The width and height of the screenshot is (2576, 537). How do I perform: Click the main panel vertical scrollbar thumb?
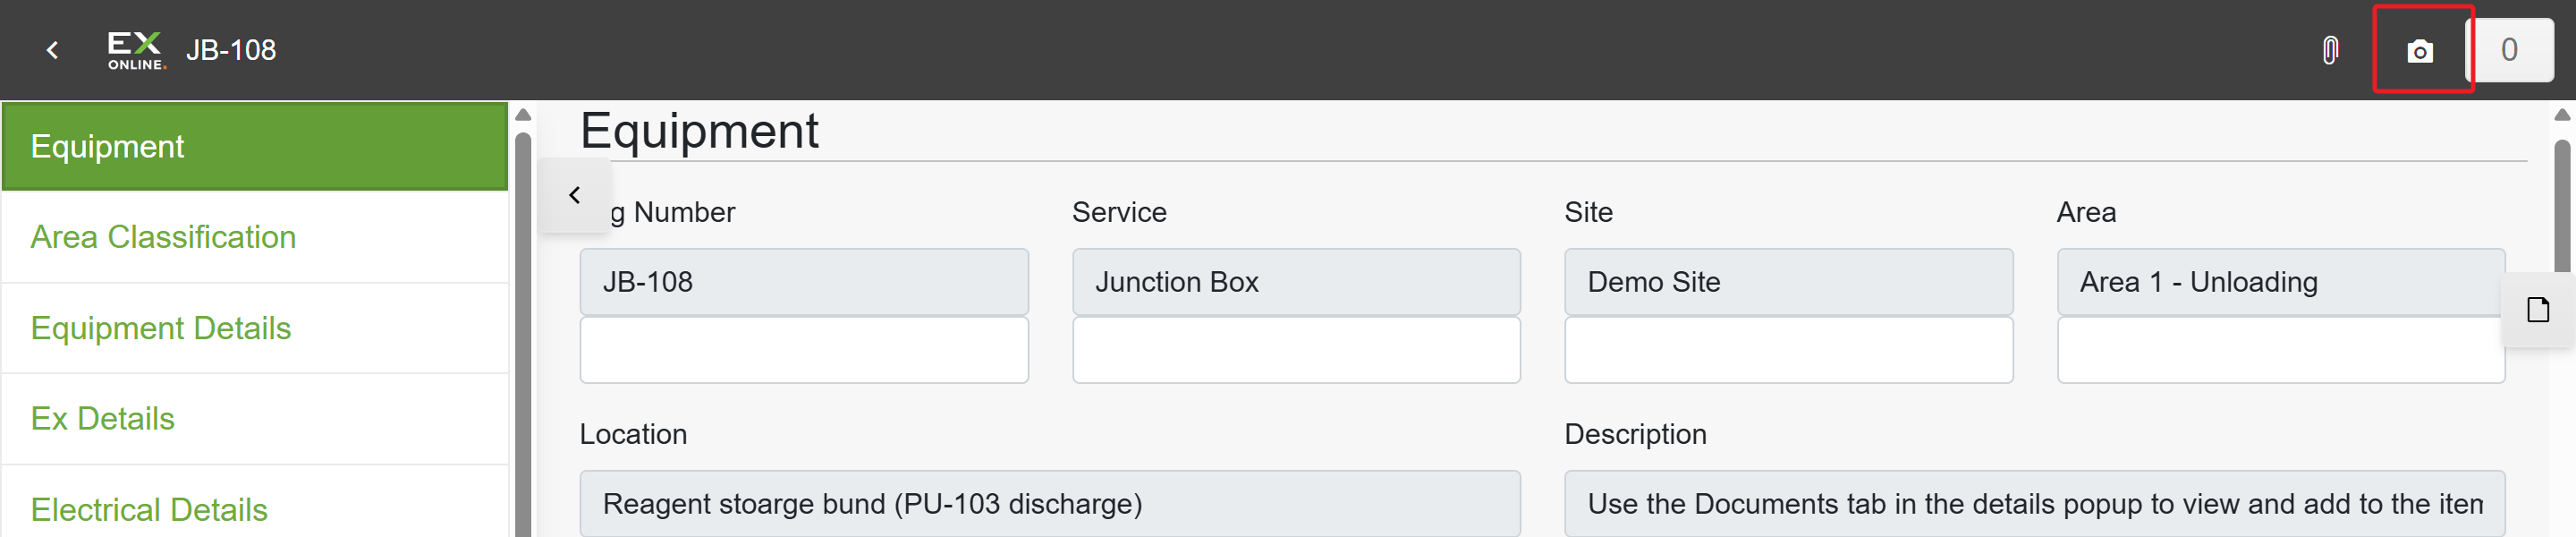click(x=2562, y=206)
